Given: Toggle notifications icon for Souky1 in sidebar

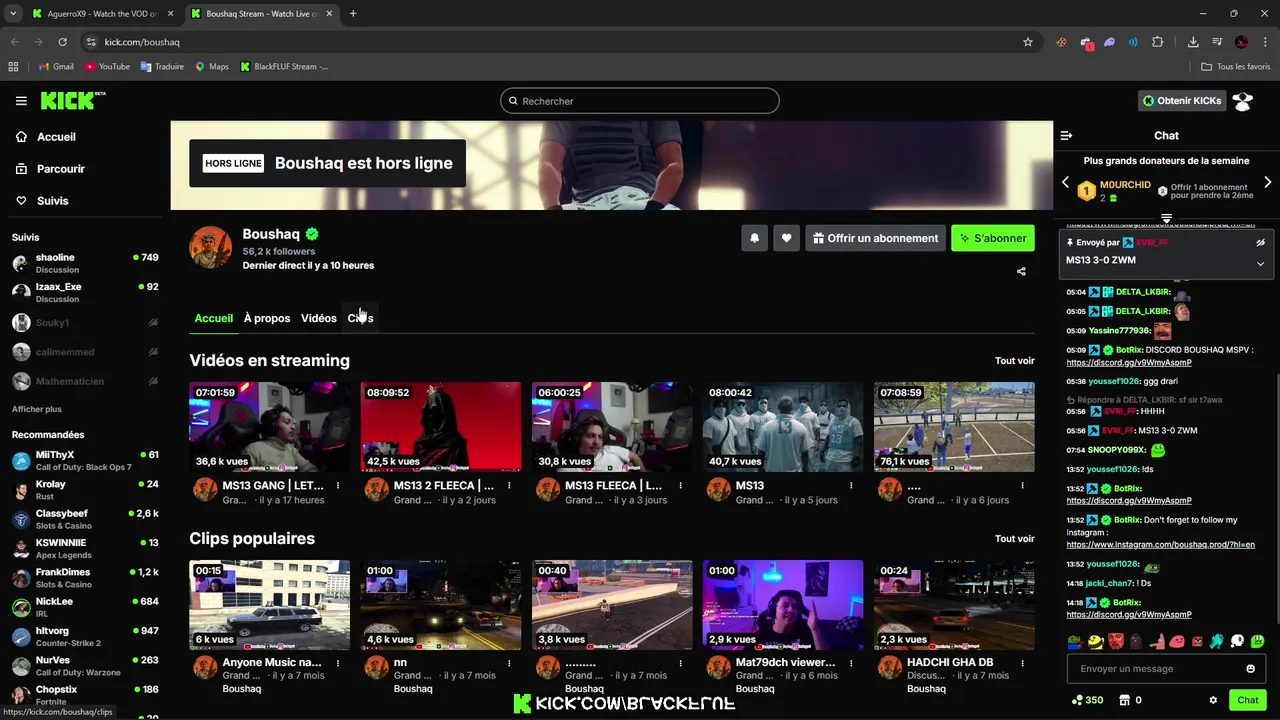Looking at the screenshot, I should [153, 323].
